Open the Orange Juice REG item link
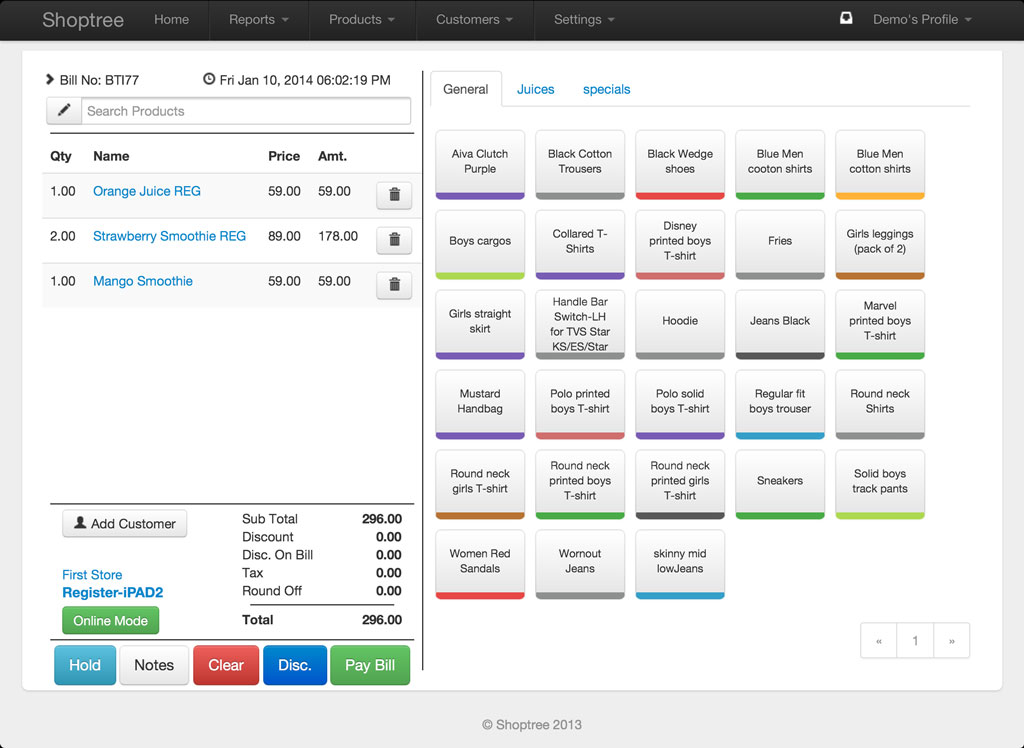The width and height of the screenshot is (1024, 748). click(147, 191)
